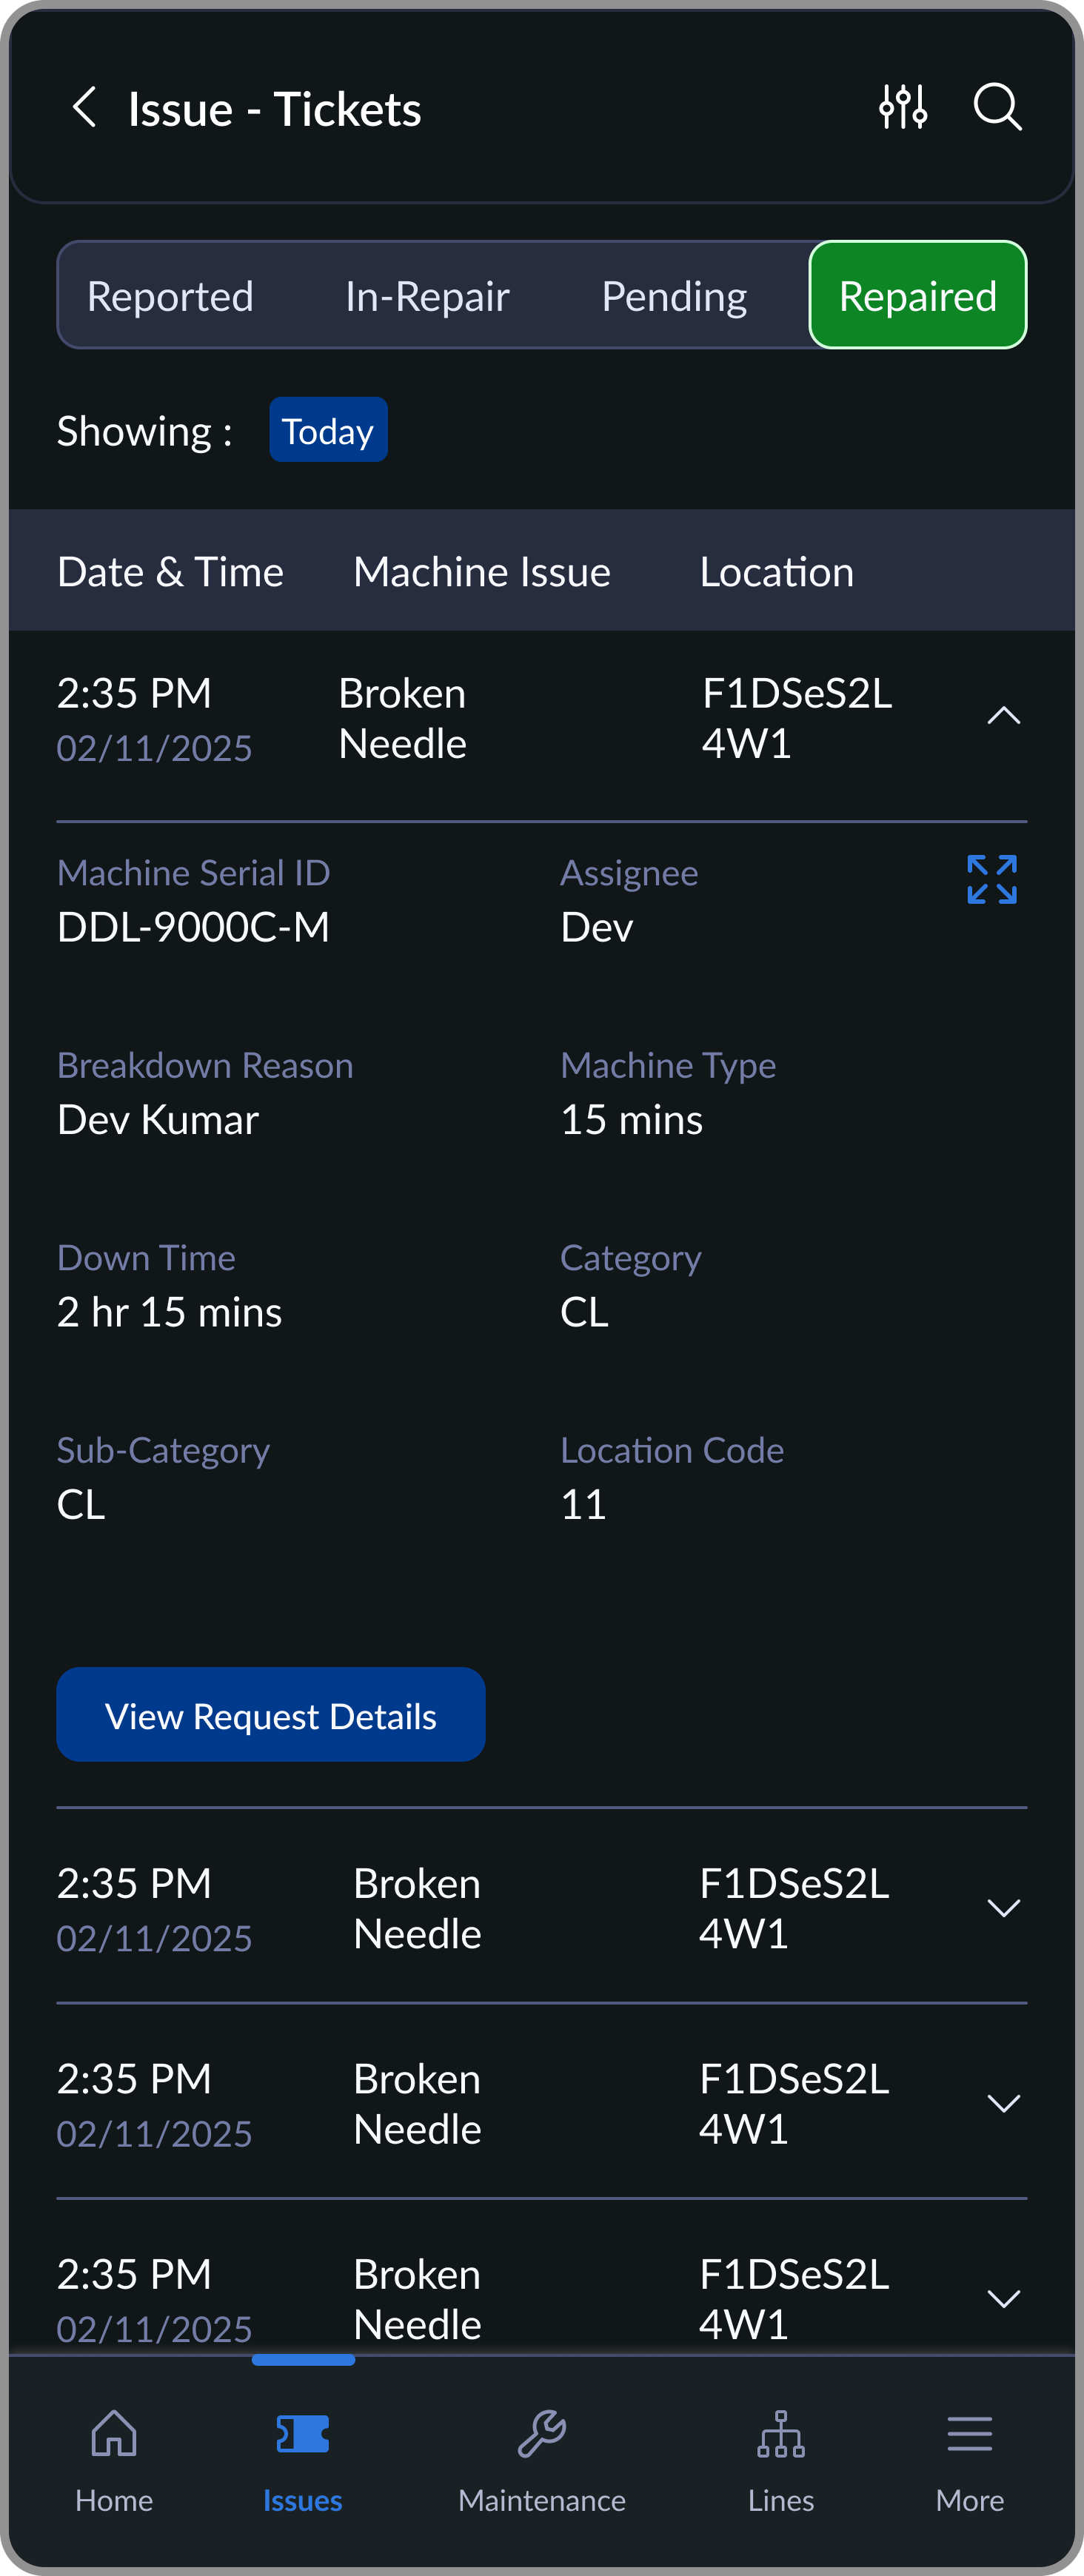Viewport: 1084px width, 2576px height.
Task: Open the Home navigation icon
Action: 114,2434
